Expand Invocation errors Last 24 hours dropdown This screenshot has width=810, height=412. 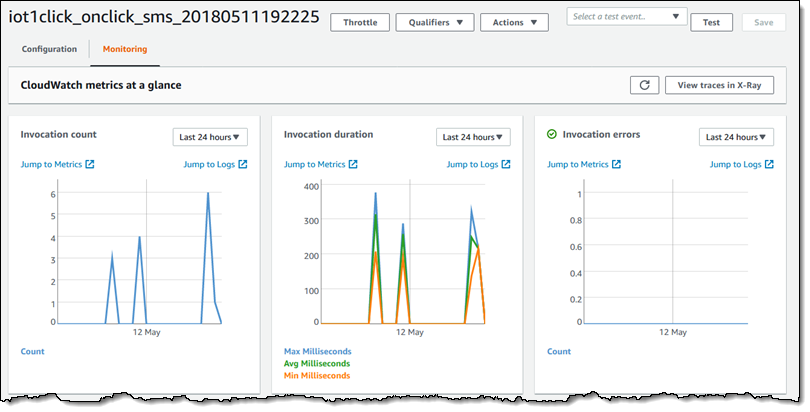click(736, 137)
